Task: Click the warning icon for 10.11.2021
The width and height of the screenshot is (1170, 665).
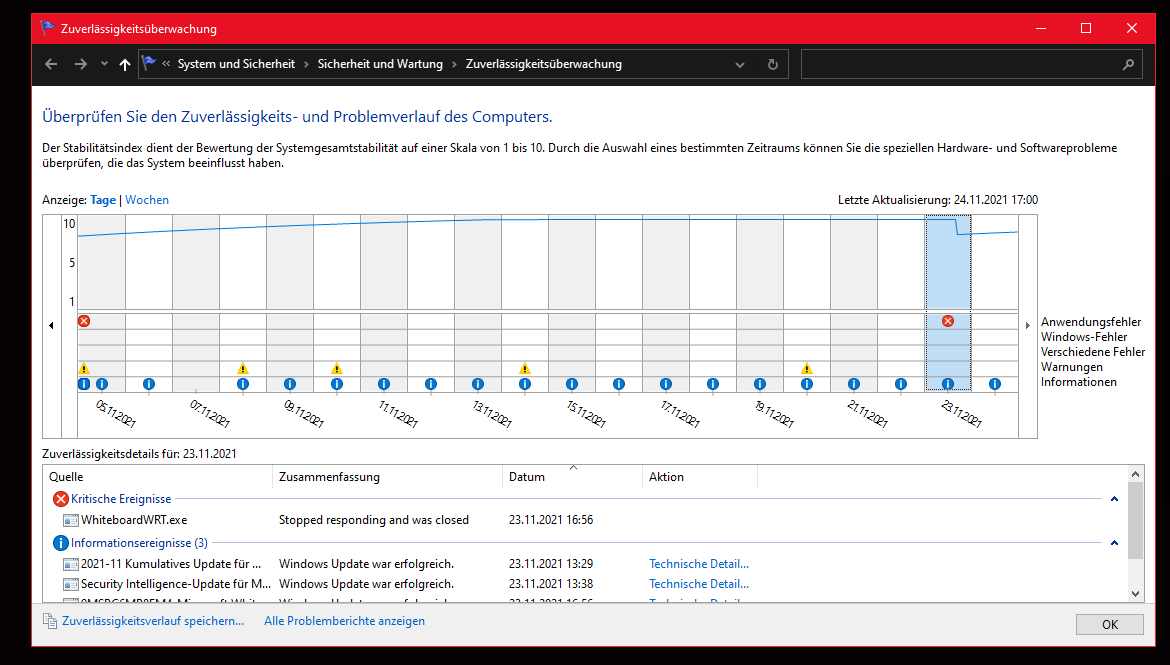Action: click(337, 368)
